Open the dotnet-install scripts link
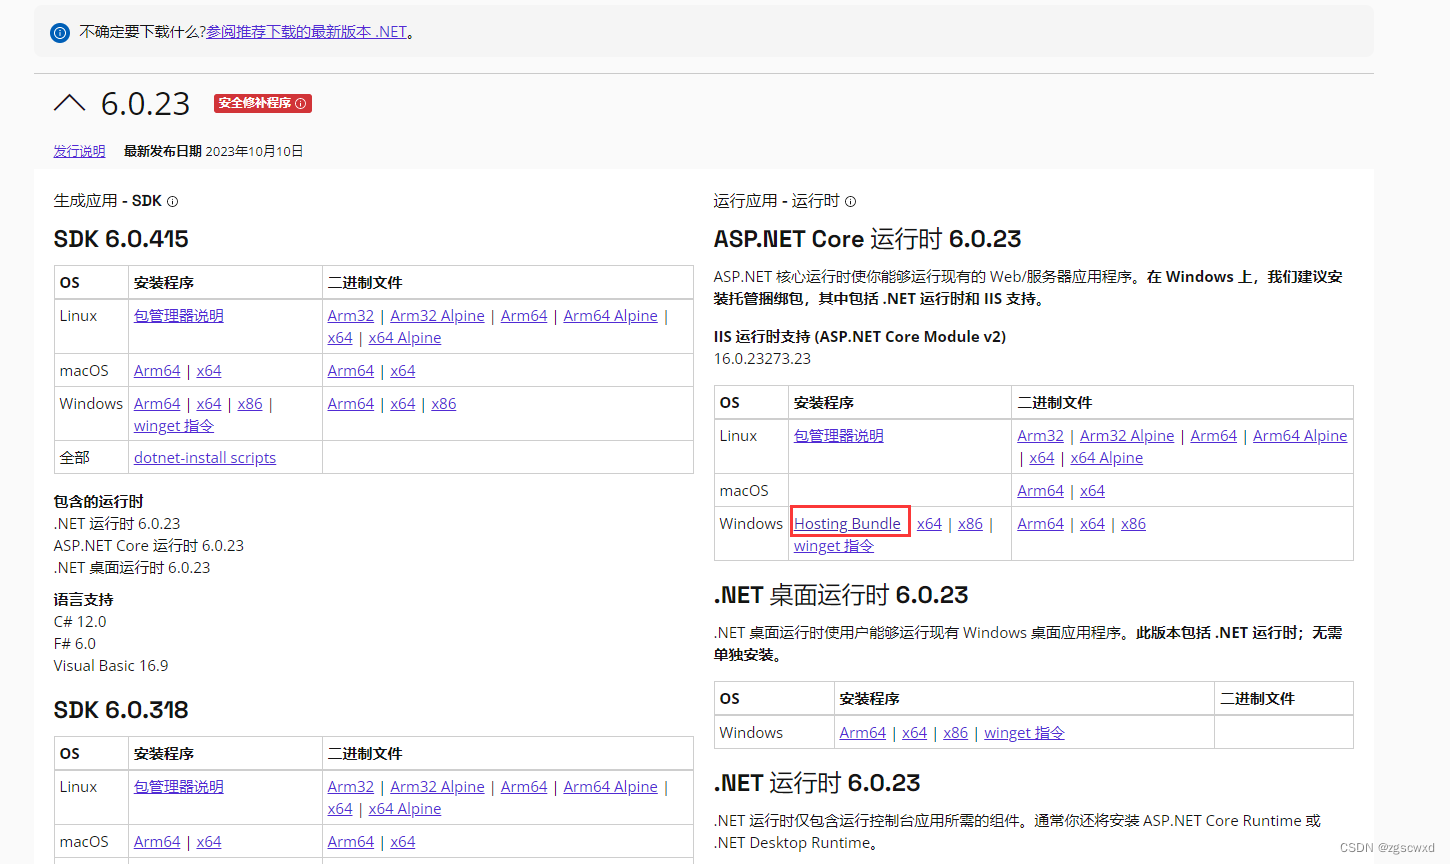The height and width of the screenshot is (864, 1450). point(205,457)
